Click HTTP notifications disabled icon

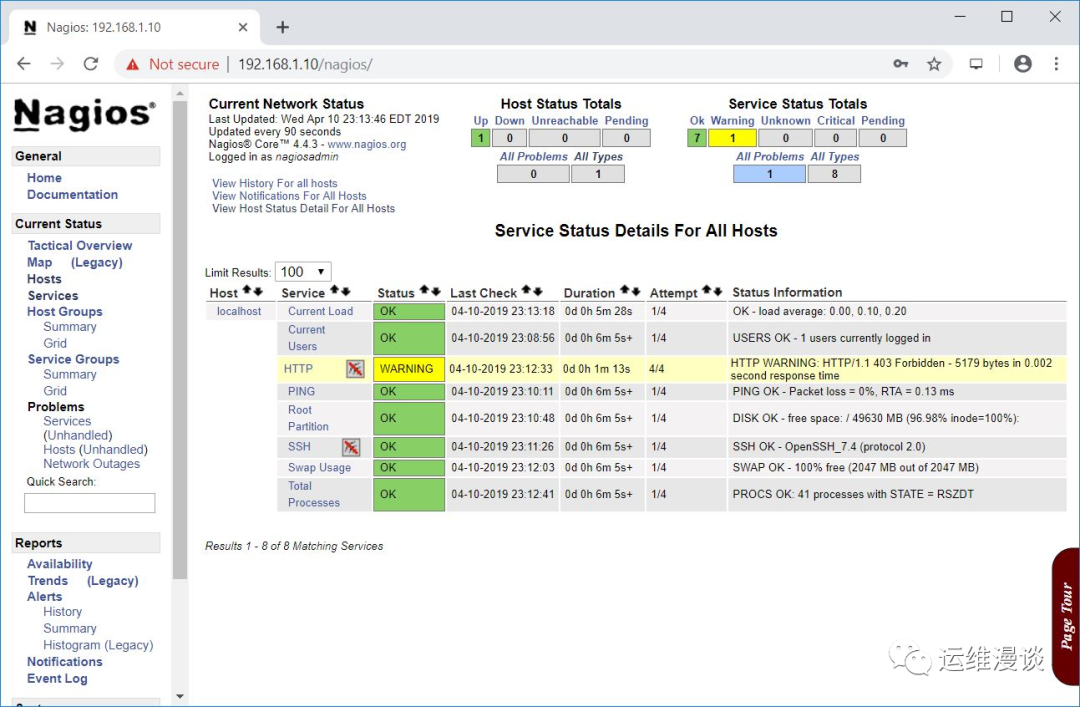click(355, 369)
